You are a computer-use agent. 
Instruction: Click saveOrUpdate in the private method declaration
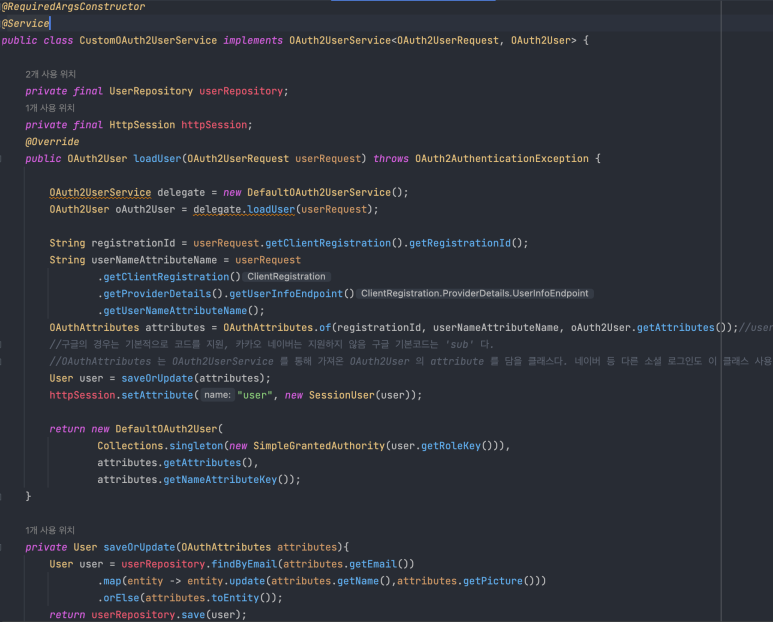pyautogui.click(x=139, y=547)
